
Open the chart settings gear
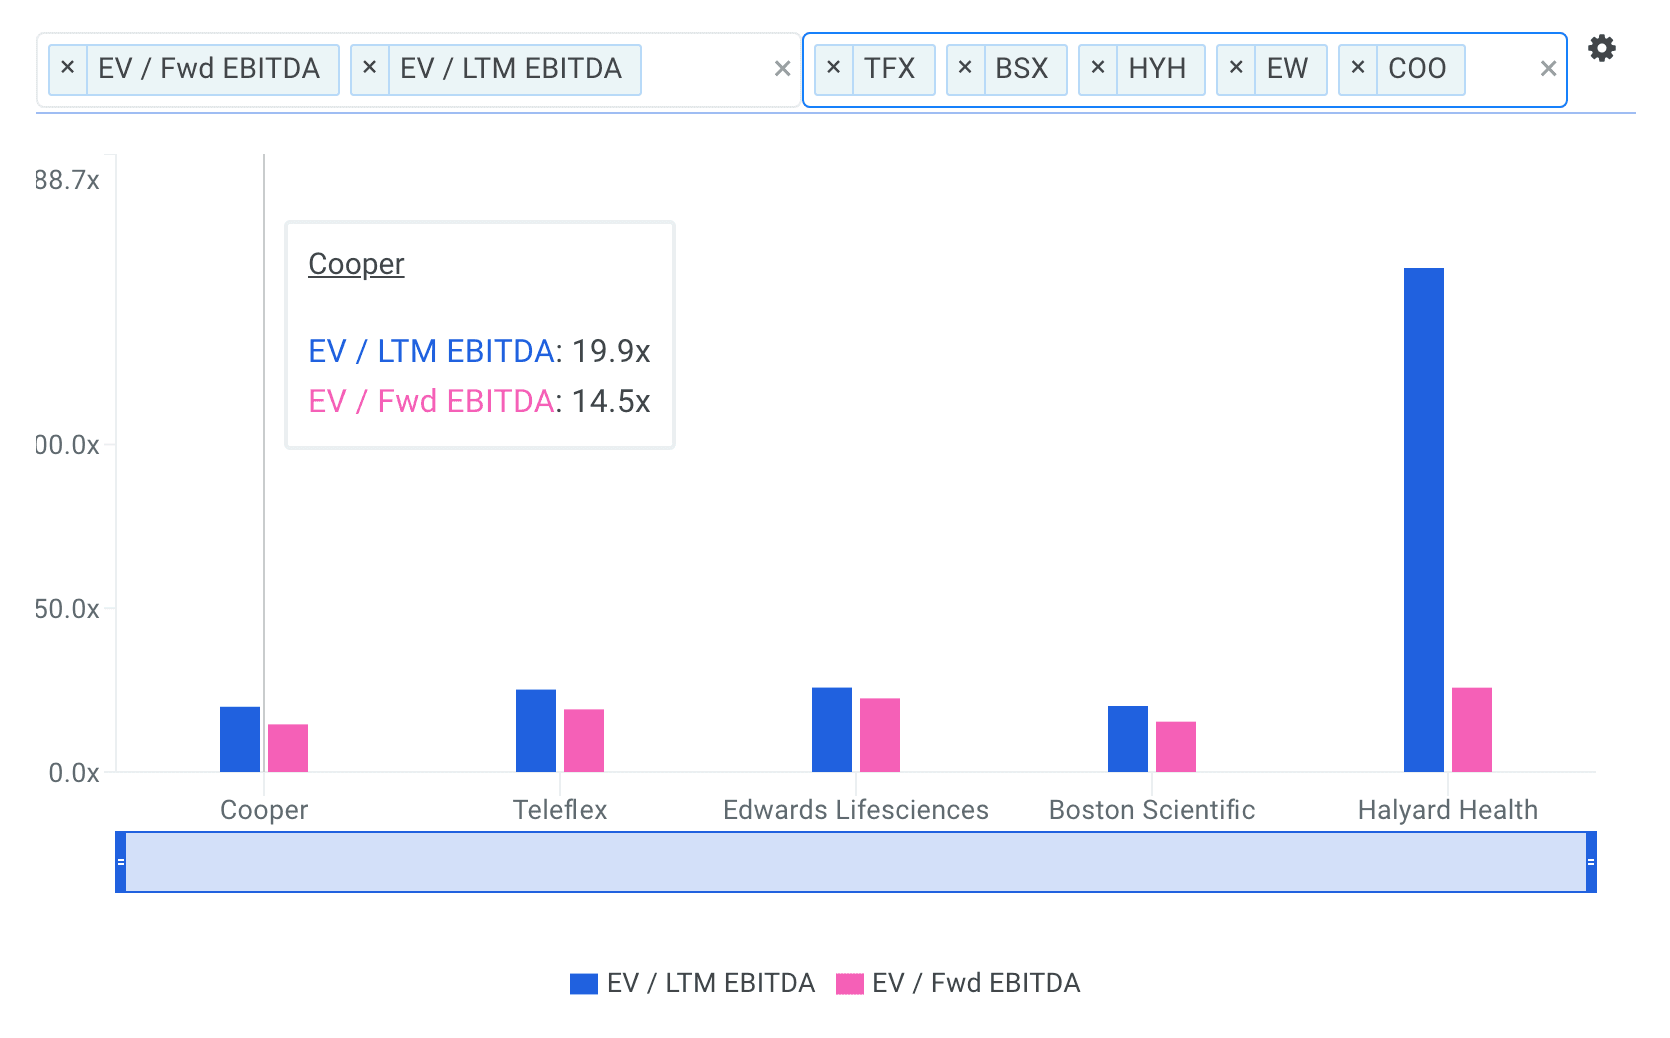(1602, 48)
